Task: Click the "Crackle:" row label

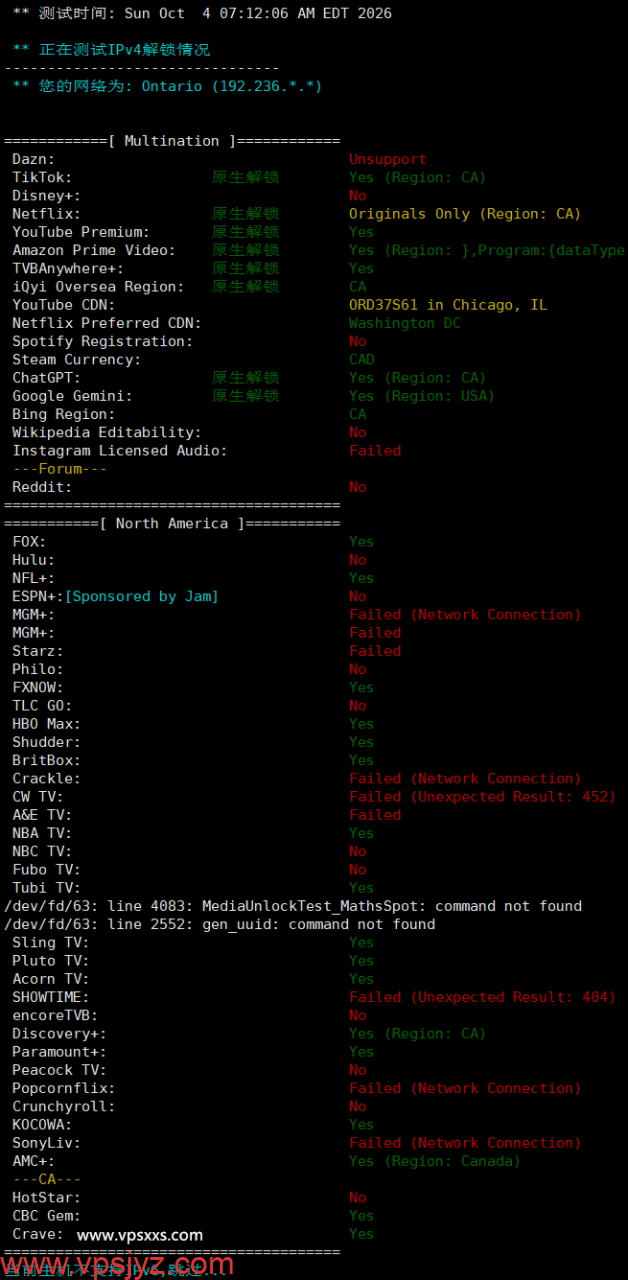Action: [46, 778]
